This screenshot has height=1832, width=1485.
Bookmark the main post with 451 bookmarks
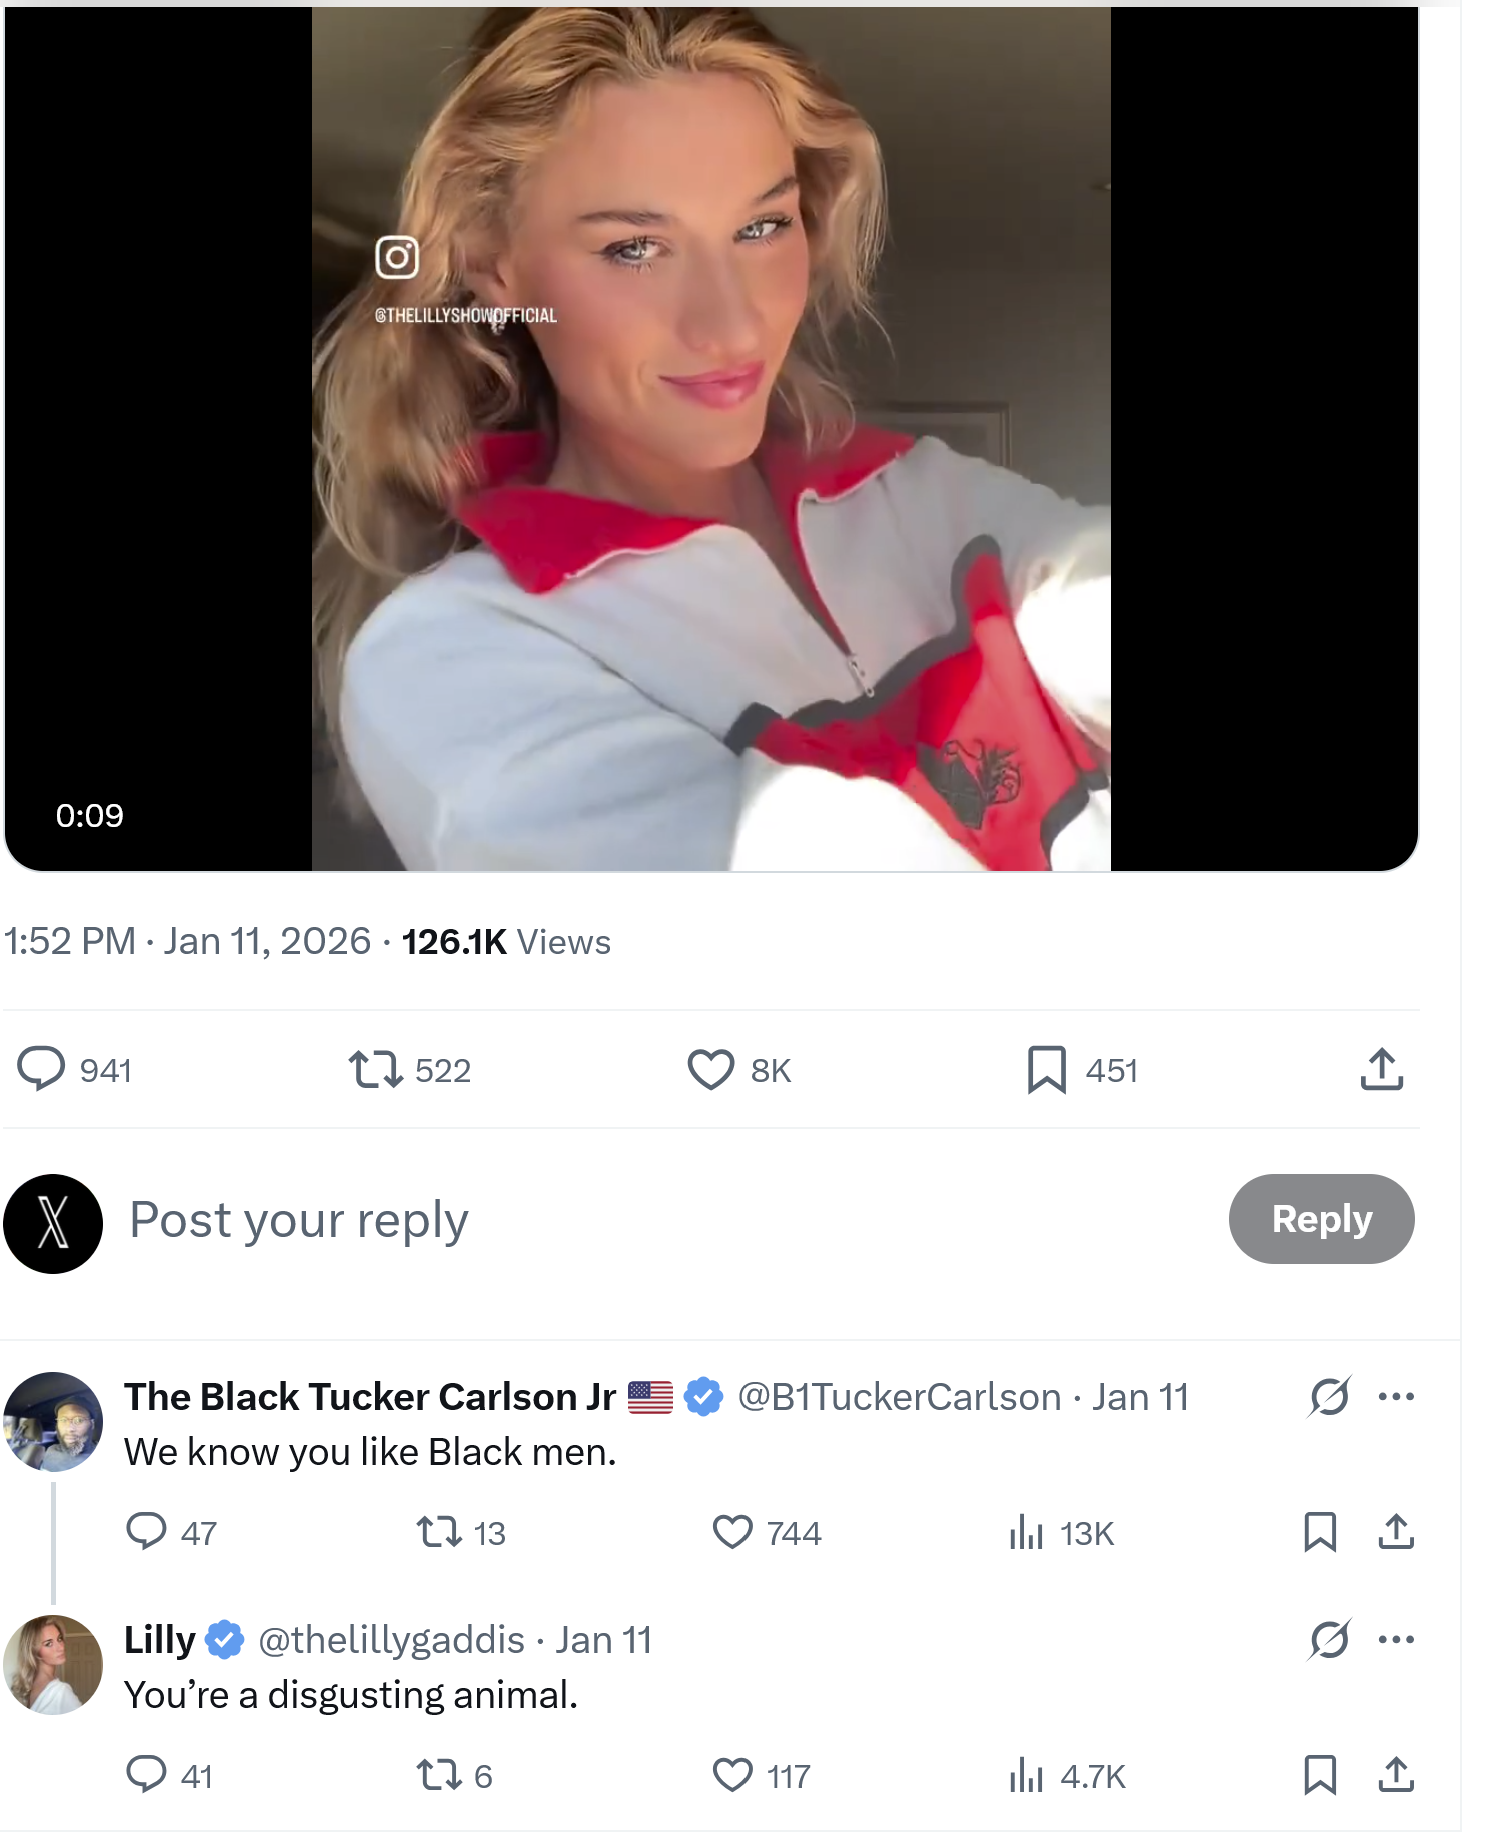[1046, 1069]
